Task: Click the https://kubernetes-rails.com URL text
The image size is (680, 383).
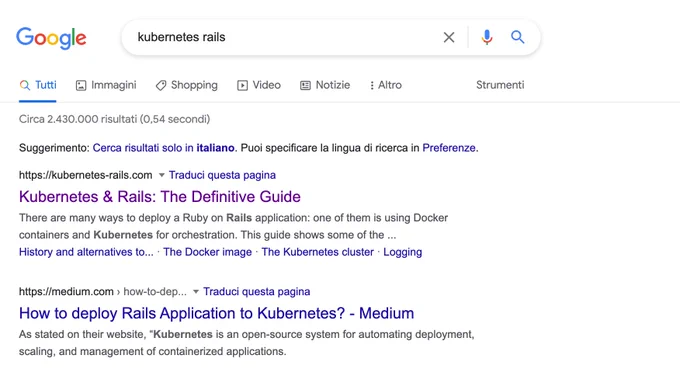Action: (85, 175)
